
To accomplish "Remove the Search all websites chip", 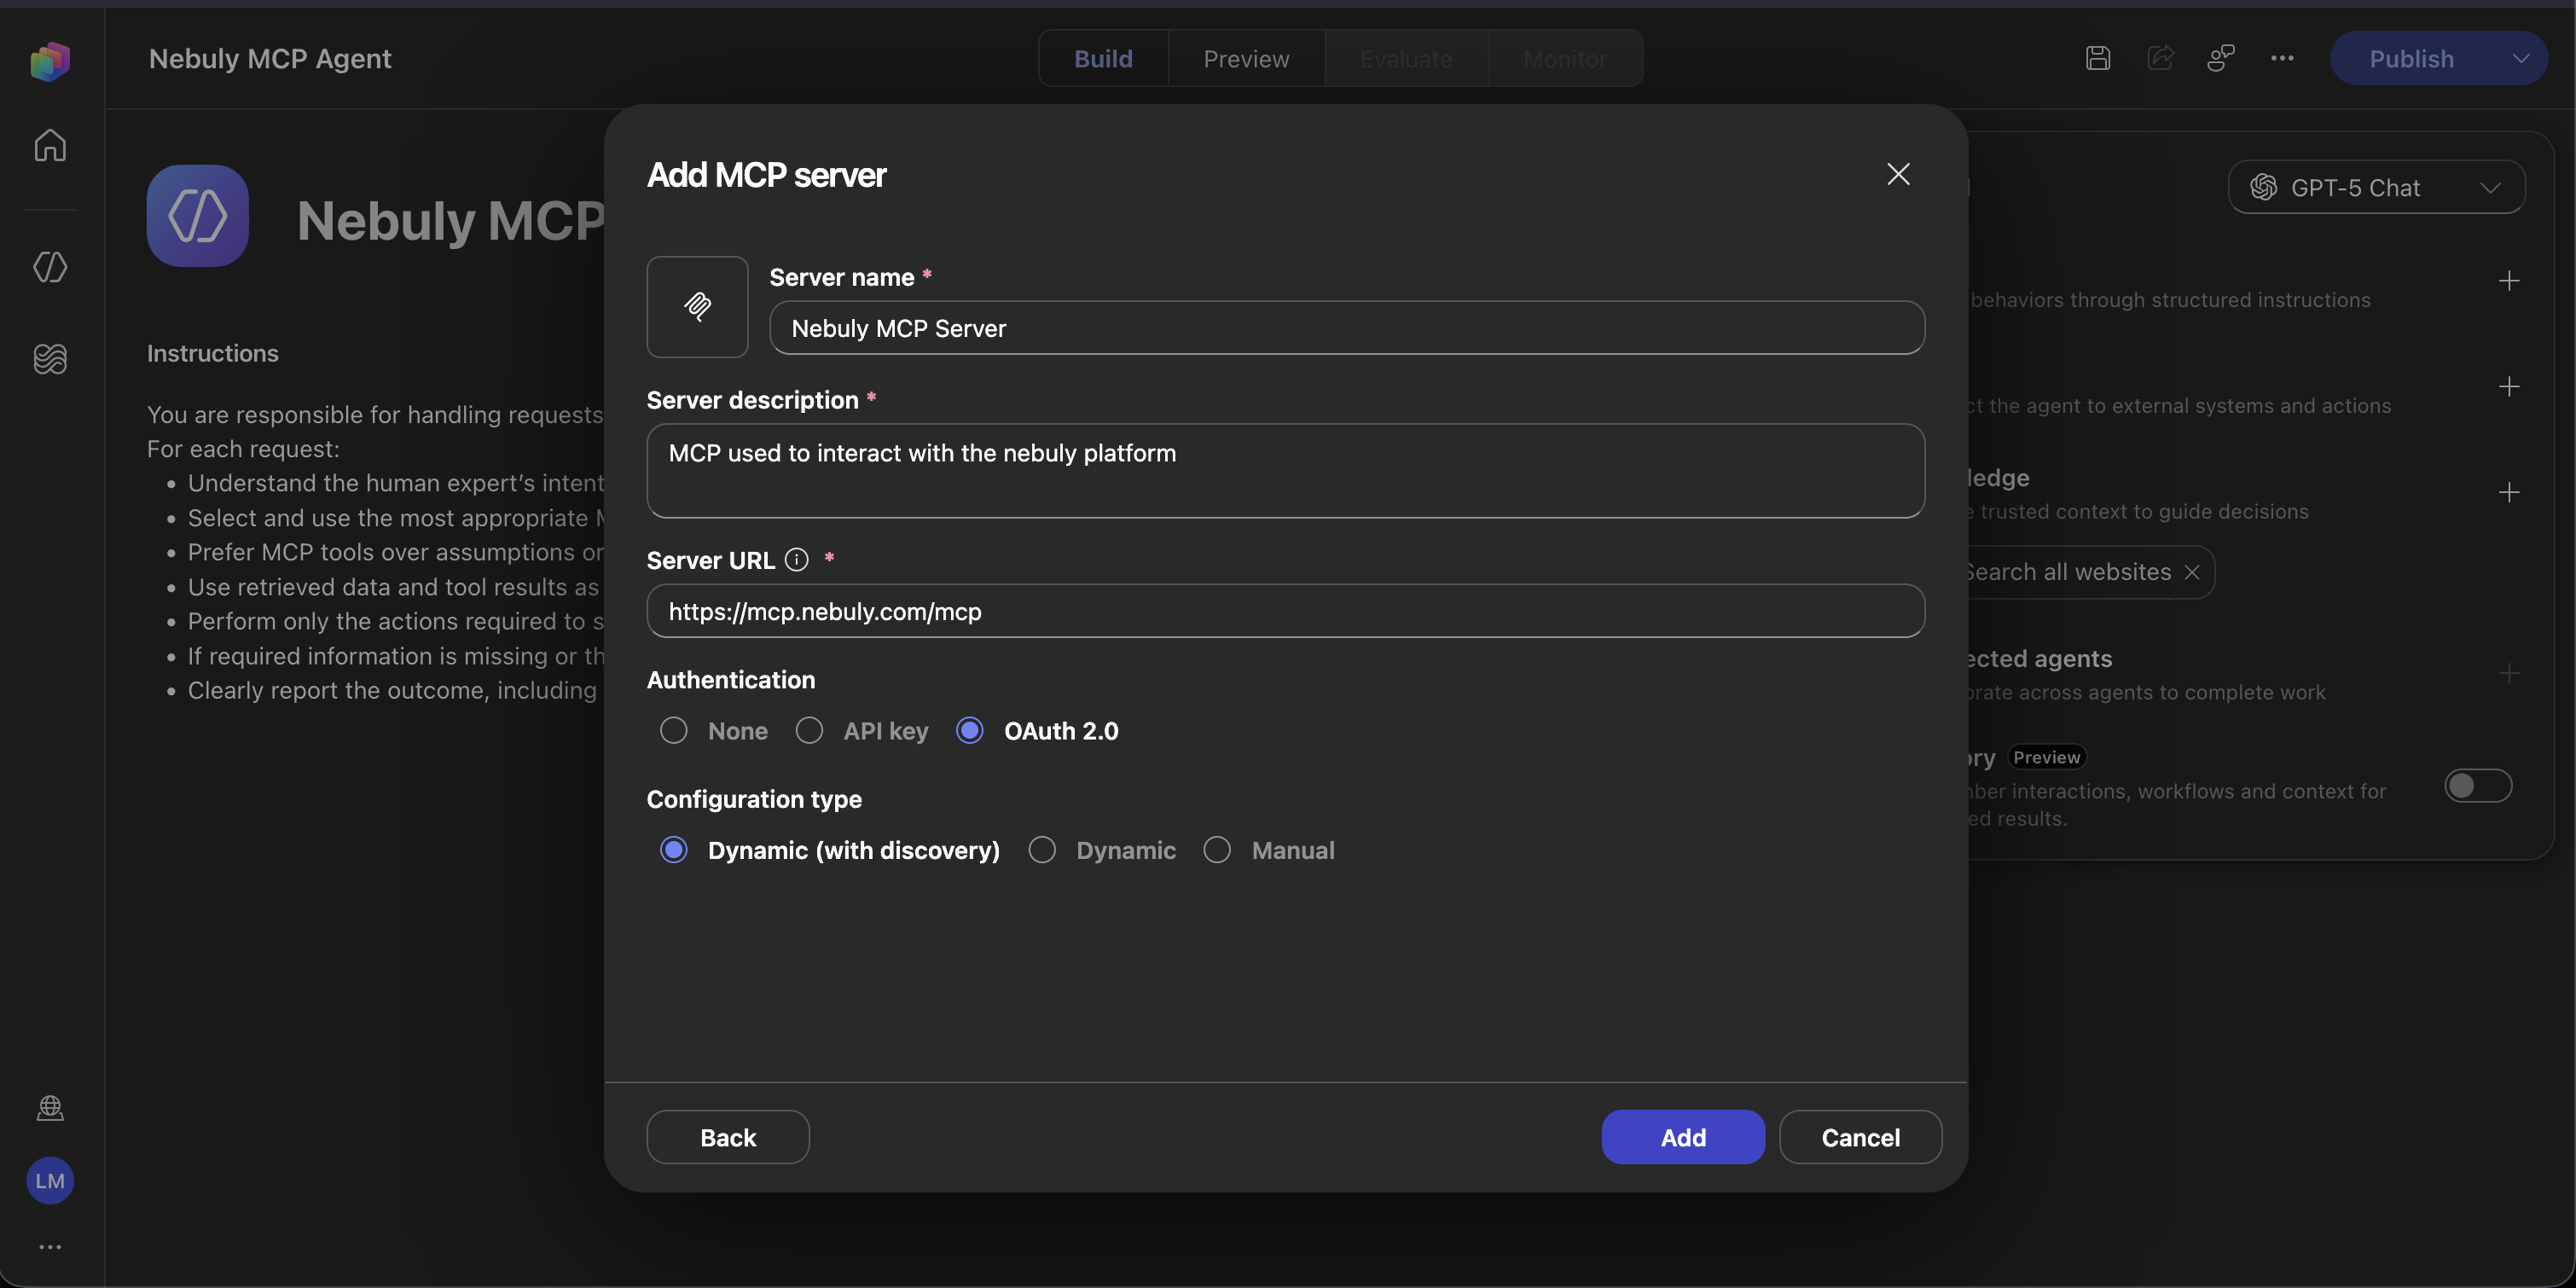I will point(2192,572).
